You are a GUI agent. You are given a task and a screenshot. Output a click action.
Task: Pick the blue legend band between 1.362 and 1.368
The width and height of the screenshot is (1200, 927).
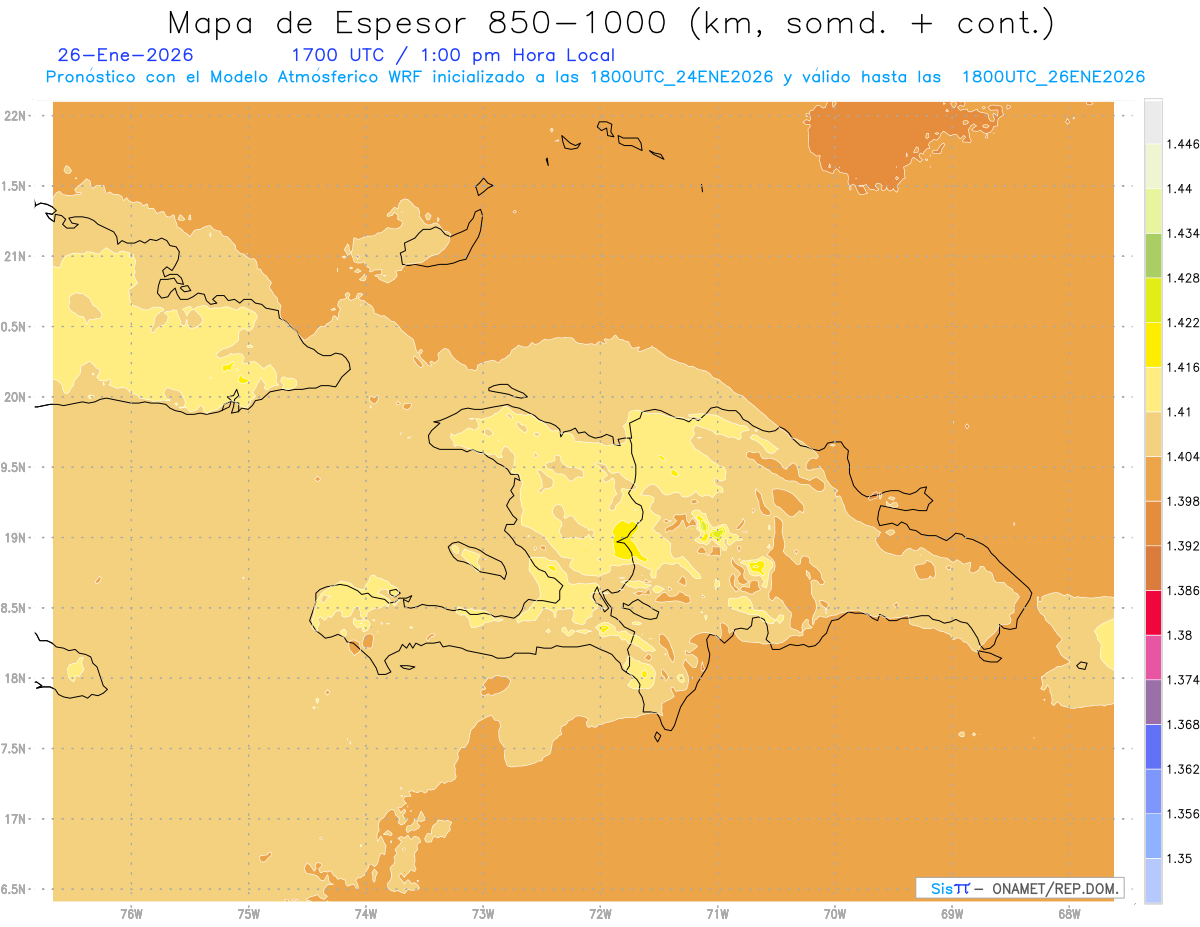1153,747
